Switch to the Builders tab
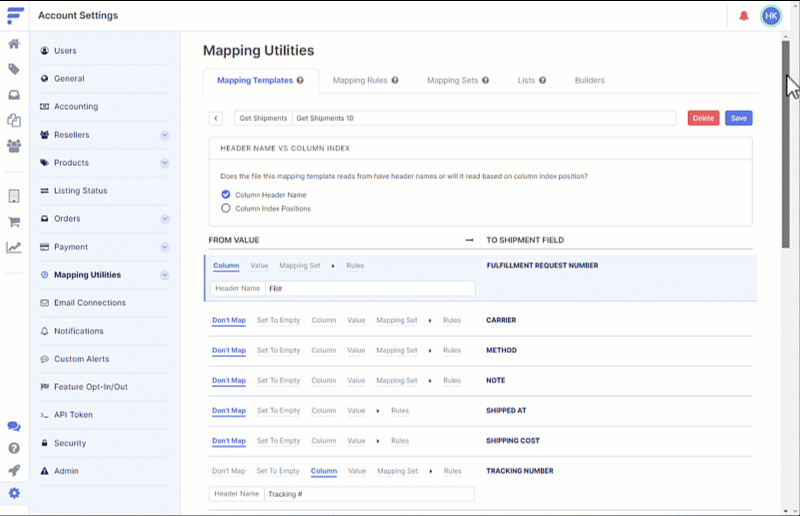The height and width of the screenshot is (516, 800). (589, 80)
